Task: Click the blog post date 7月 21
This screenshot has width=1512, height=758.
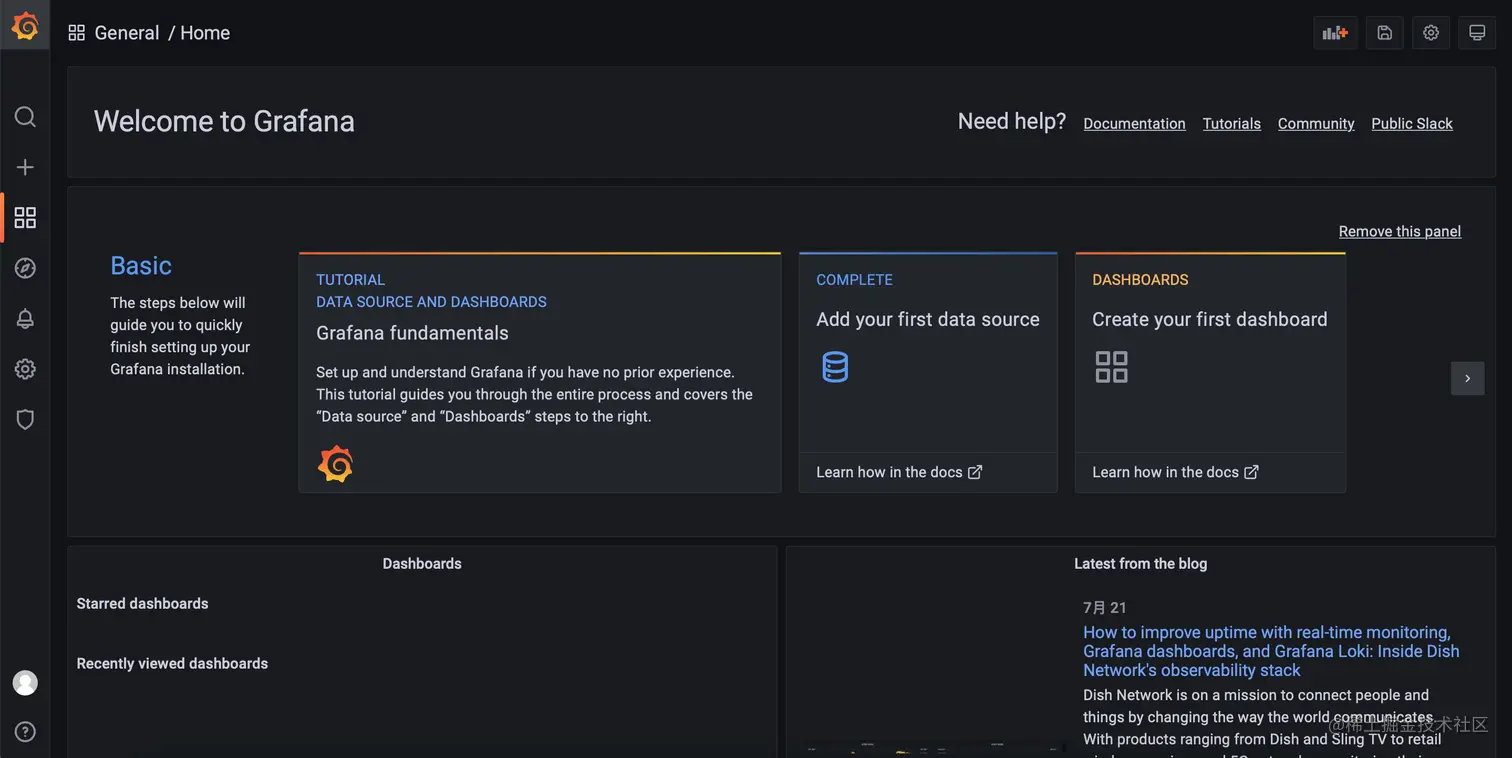Action: click(1105, 608)
